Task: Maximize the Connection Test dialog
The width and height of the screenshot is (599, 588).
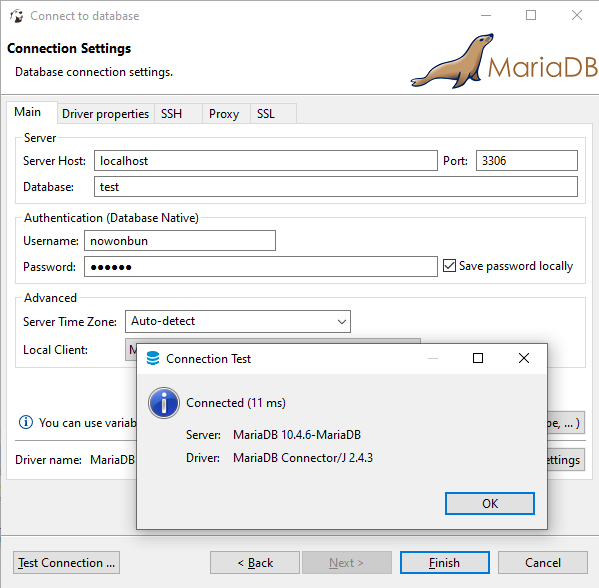Action: coord(478,358)
